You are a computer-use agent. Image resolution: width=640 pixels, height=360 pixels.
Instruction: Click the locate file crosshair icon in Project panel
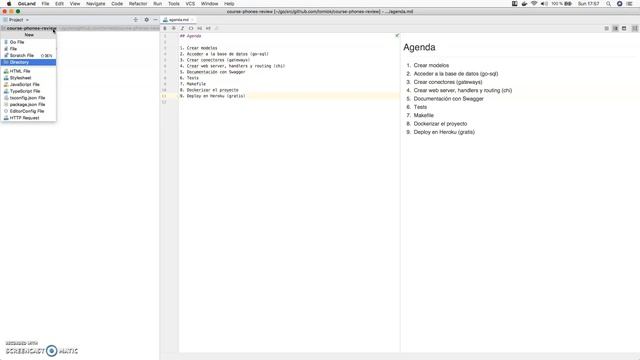(x=136, y=20)
